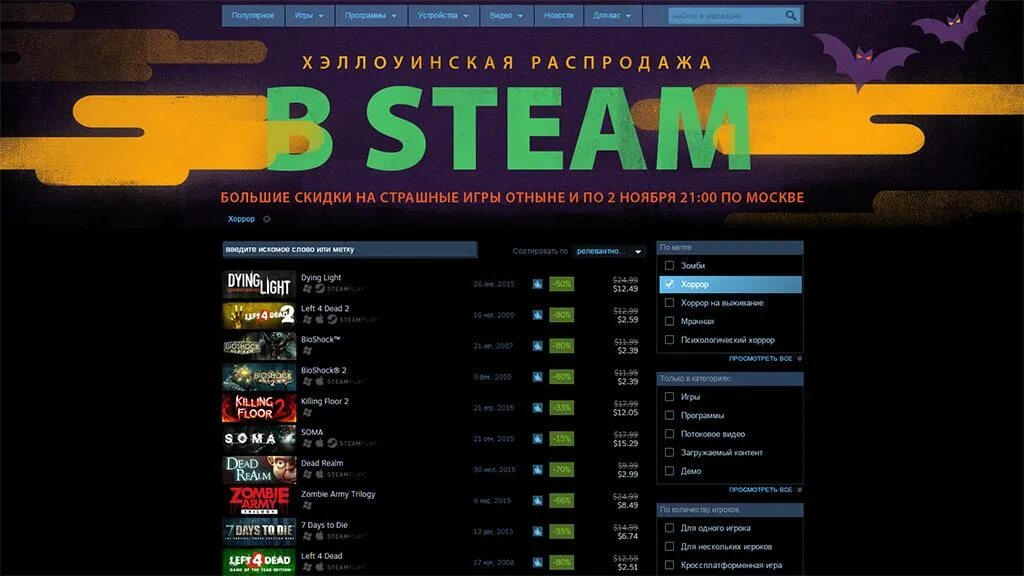This screenshot has height=576, width=1024.
Task: Click thumbs-up review icon in Dying Light row
Action: pyautogui.click(x=537, y=284)
